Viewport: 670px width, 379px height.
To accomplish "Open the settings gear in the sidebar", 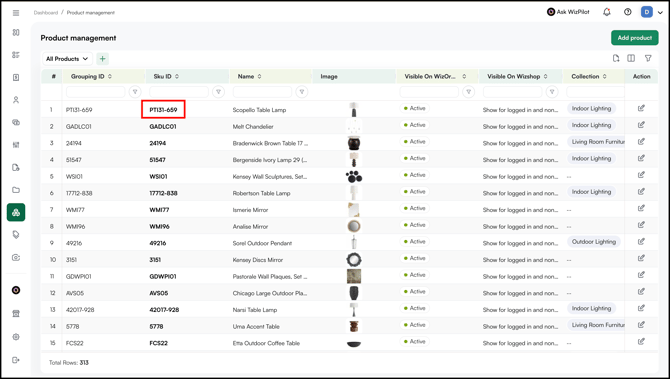I will (16, 337).
